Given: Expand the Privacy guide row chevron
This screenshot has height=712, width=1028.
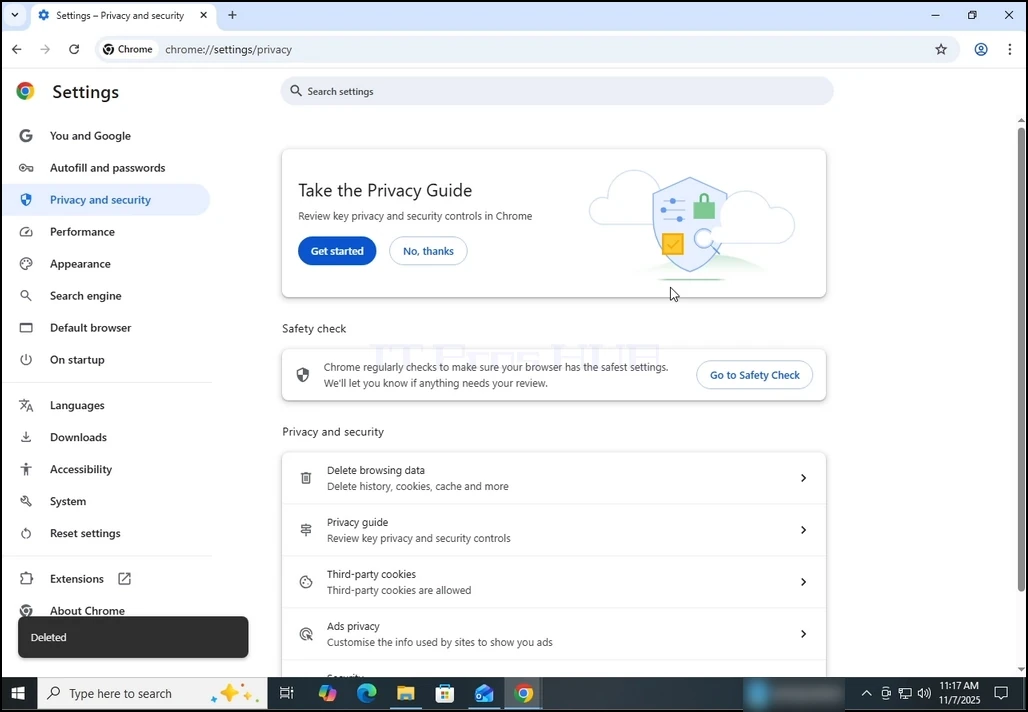Looking at the screenshot, I should point(803,530).
